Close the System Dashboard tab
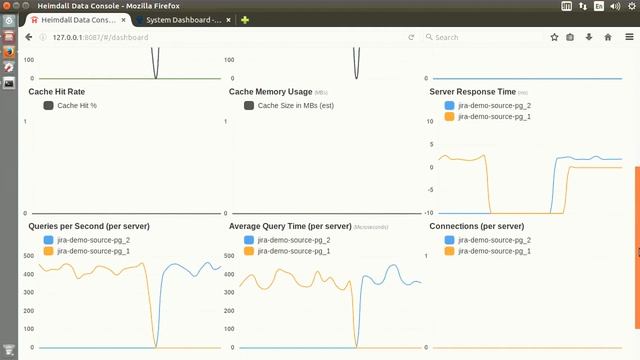Viewport: 640px width, 360px height. coord(228,20)
